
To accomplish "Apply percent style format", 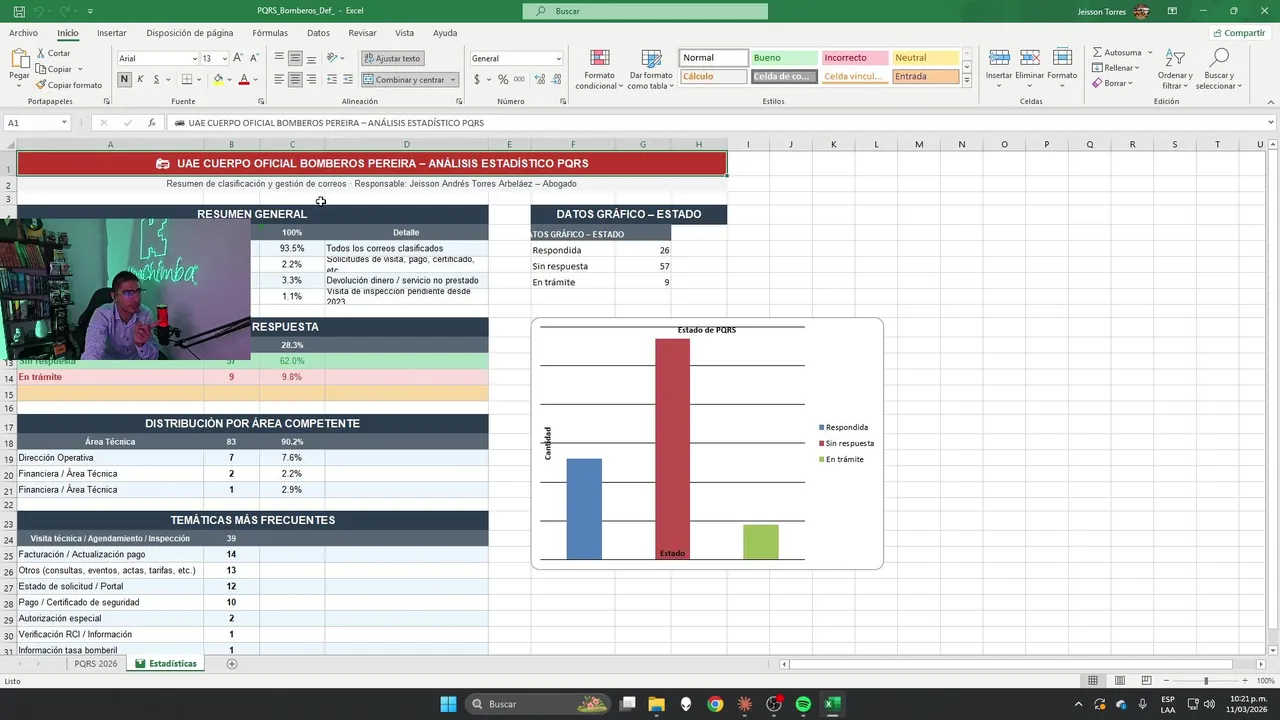I will pos(503,79).
